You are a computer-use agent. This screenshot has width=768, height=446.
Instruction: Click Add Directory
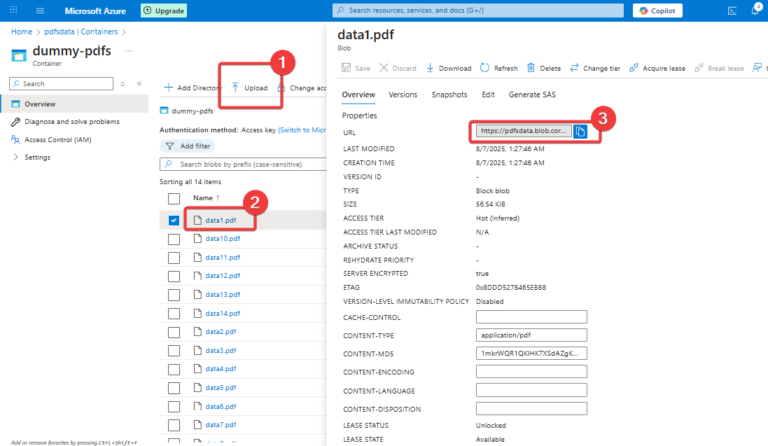pos(192,88)
